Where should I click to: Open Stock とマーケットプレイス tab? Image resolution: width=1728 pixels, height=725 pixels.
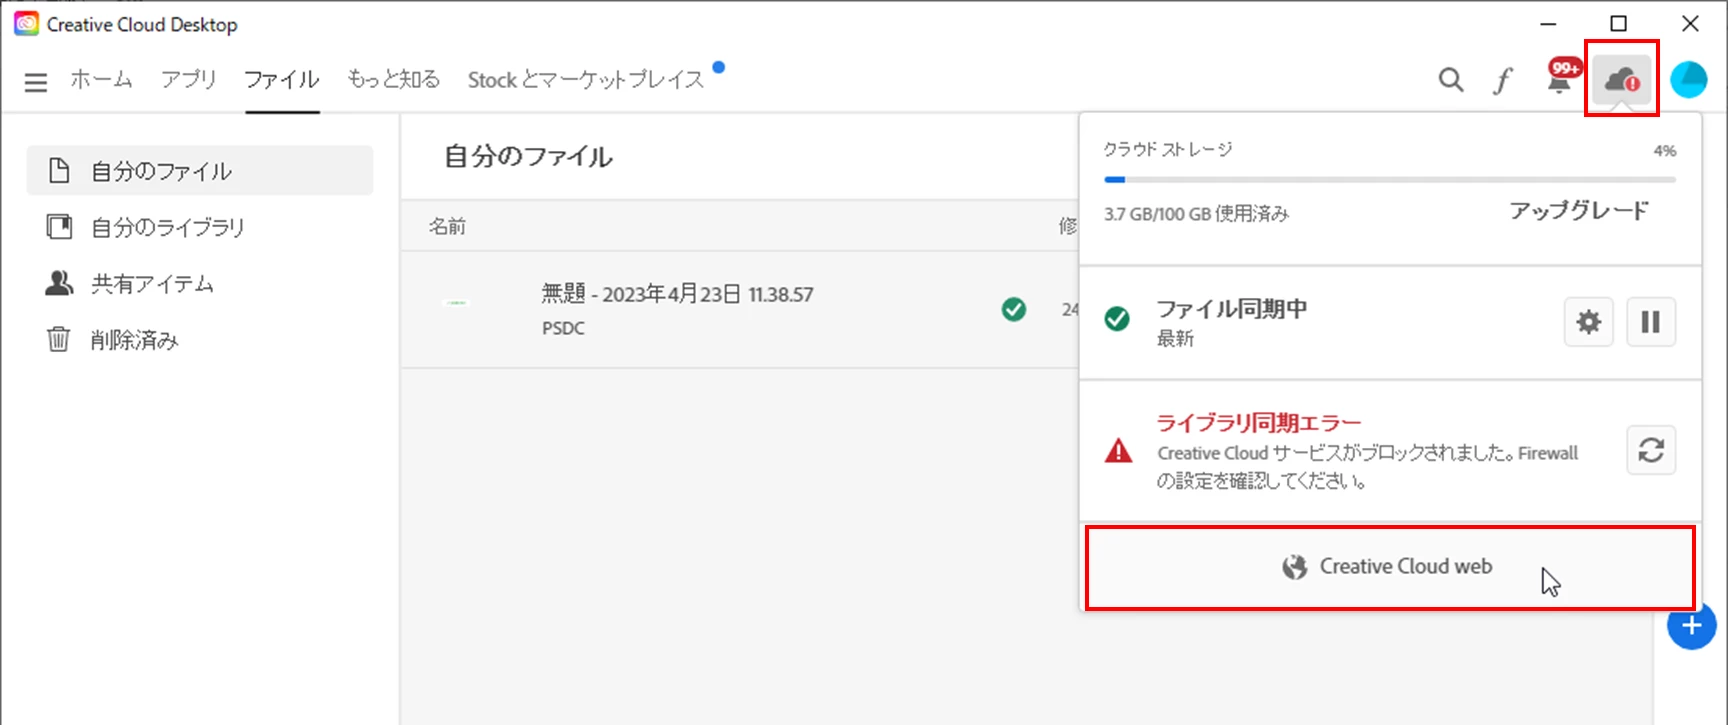586,80
